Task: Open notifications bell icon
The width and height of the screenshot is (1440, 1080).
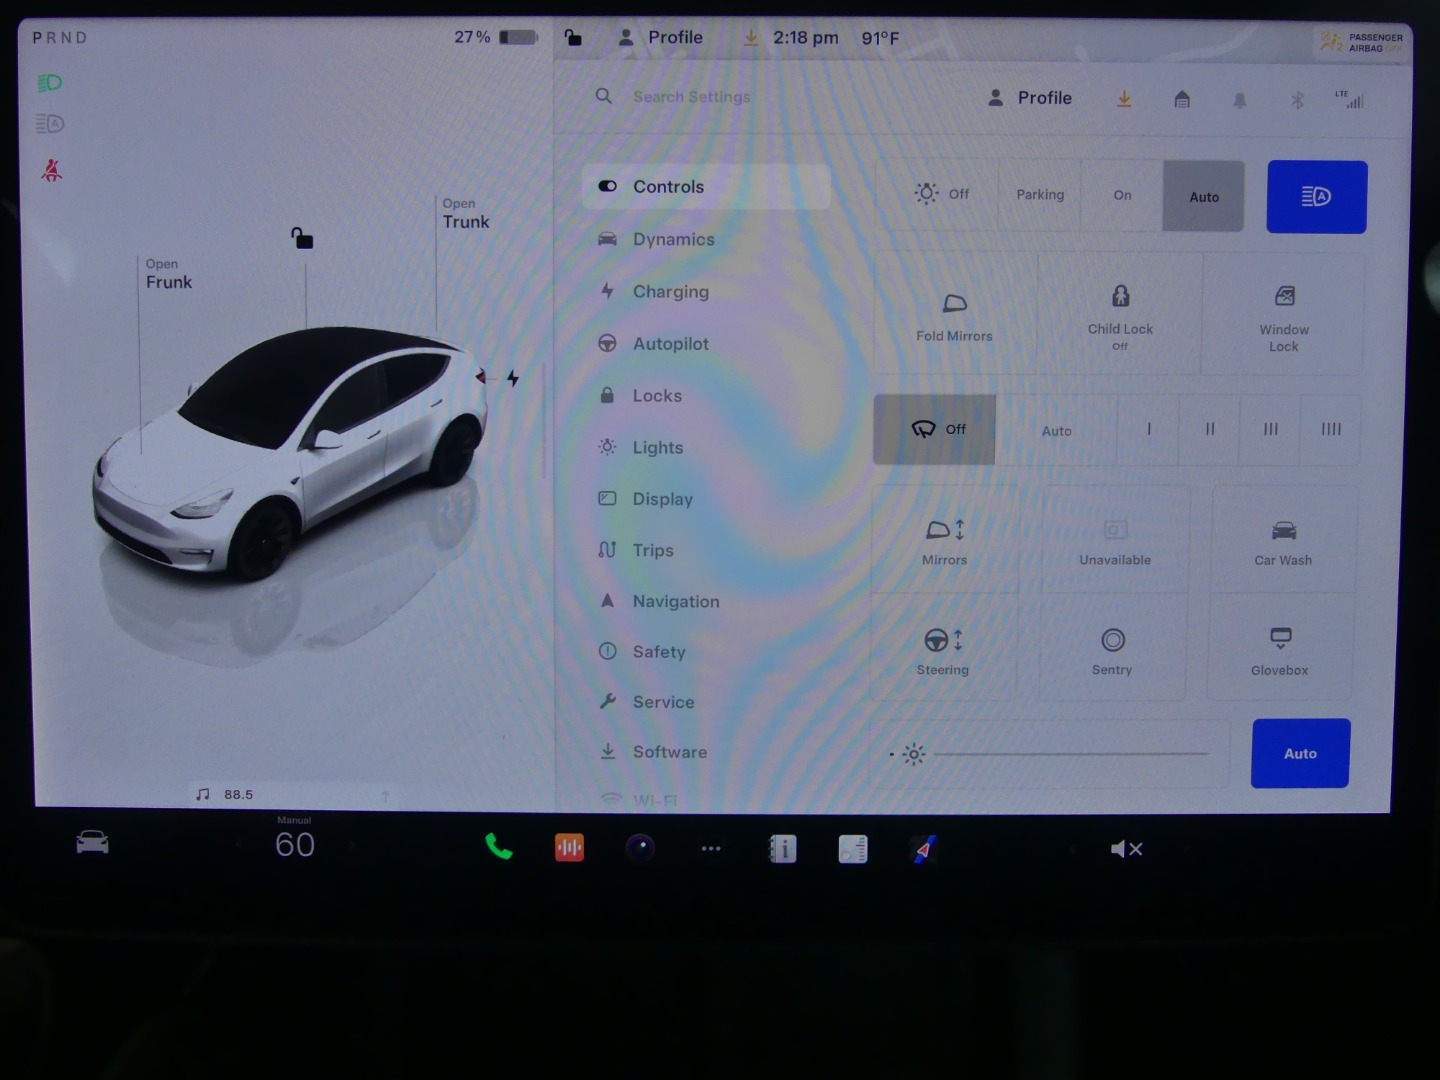Action: coord(1240,99)
